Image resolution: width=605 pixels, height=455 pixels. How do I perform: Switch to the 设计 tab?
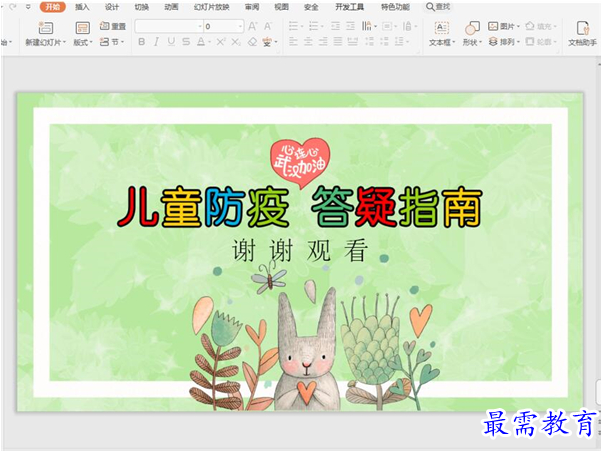tap(112, 7)
